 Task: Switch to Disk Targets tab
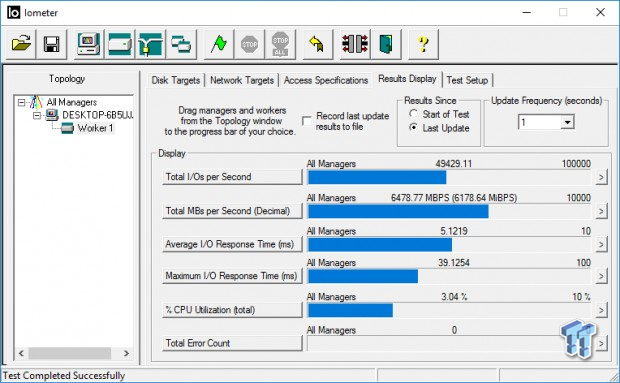(x=176, y=80)
